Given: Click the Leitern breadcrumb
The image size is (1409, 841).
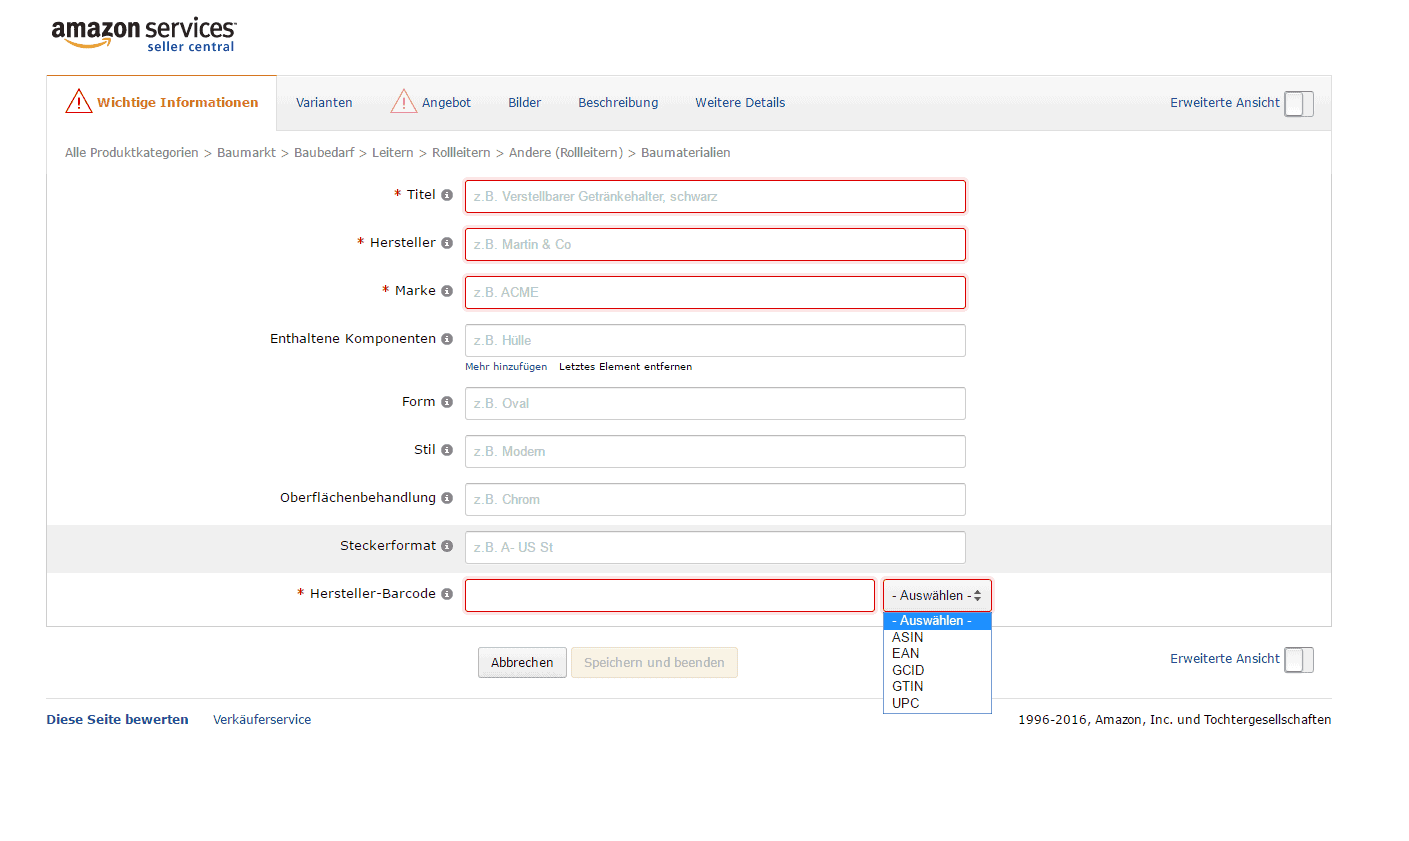Looking at the screenshot, I should (x=392, y=153).
